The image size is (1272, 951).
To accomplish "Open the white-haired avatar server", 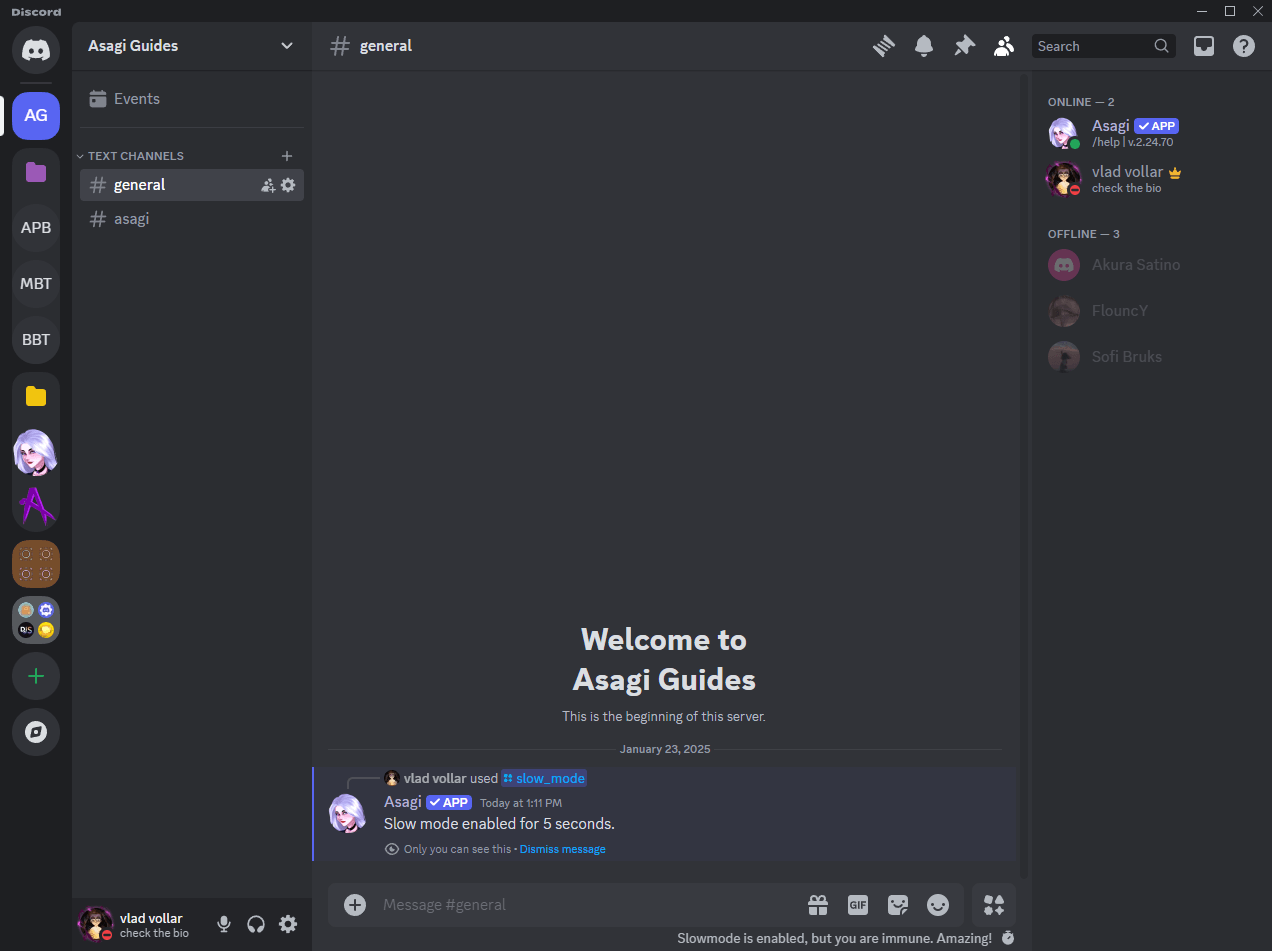I will pyautogui.click(x=36, y=452).
